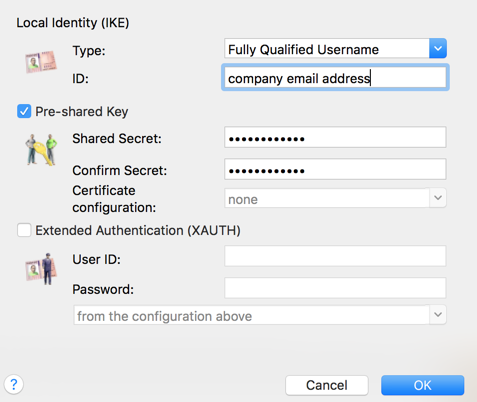The height and width of the screenshot is (402, 477).
Task: Uncheck the Pre-shared Key checkbox
Action: [24, 111]
